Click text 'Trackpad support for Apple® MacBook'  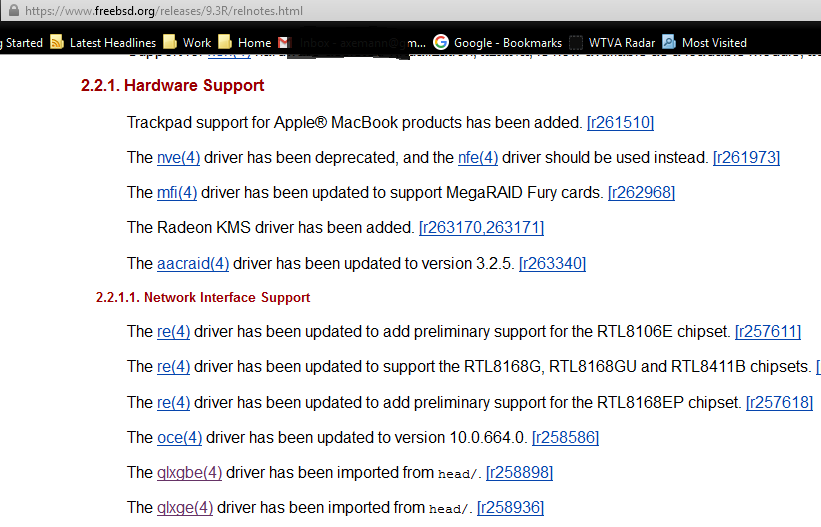pyautogui.click(x=262, y=123)
